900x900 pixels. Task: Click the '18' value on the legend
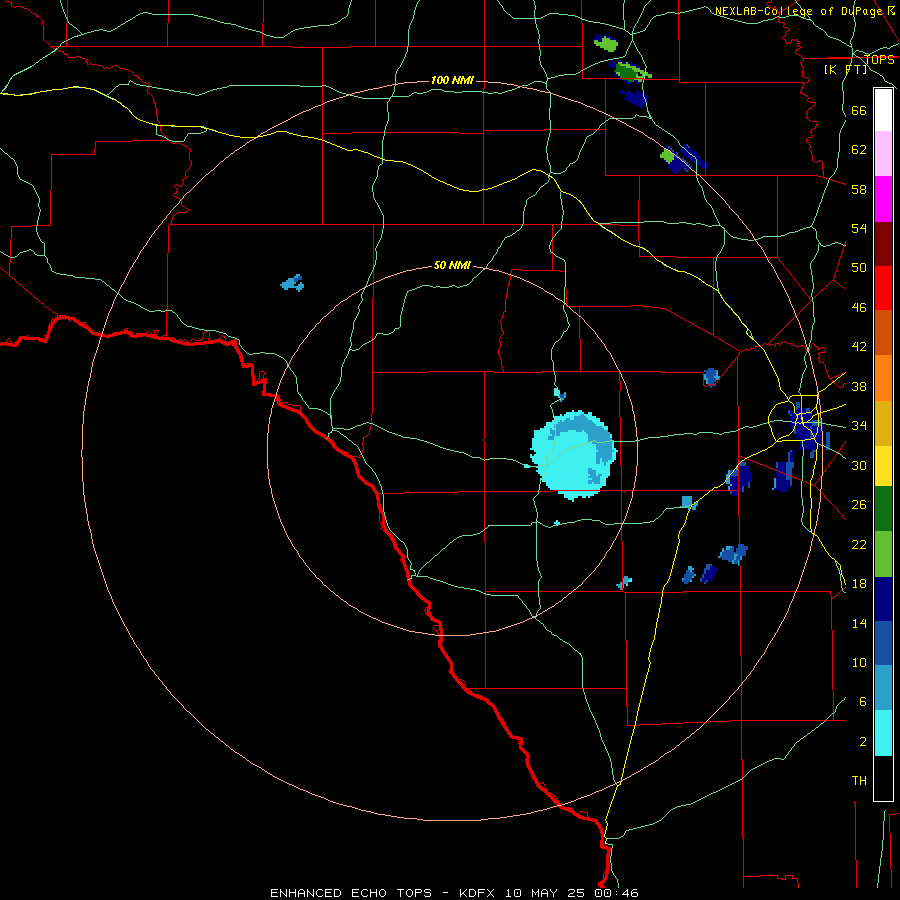[x=859, y=584]
